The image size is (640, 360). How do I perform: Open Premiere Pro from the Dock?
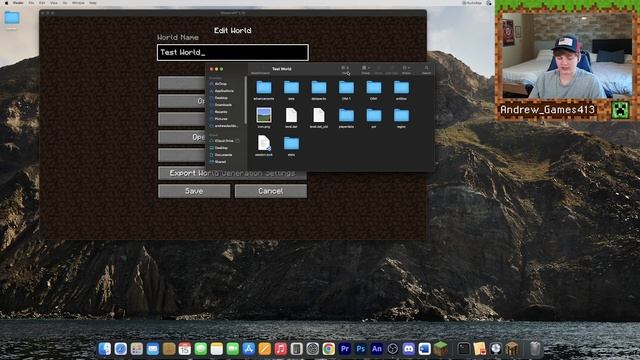click(344, 349)
